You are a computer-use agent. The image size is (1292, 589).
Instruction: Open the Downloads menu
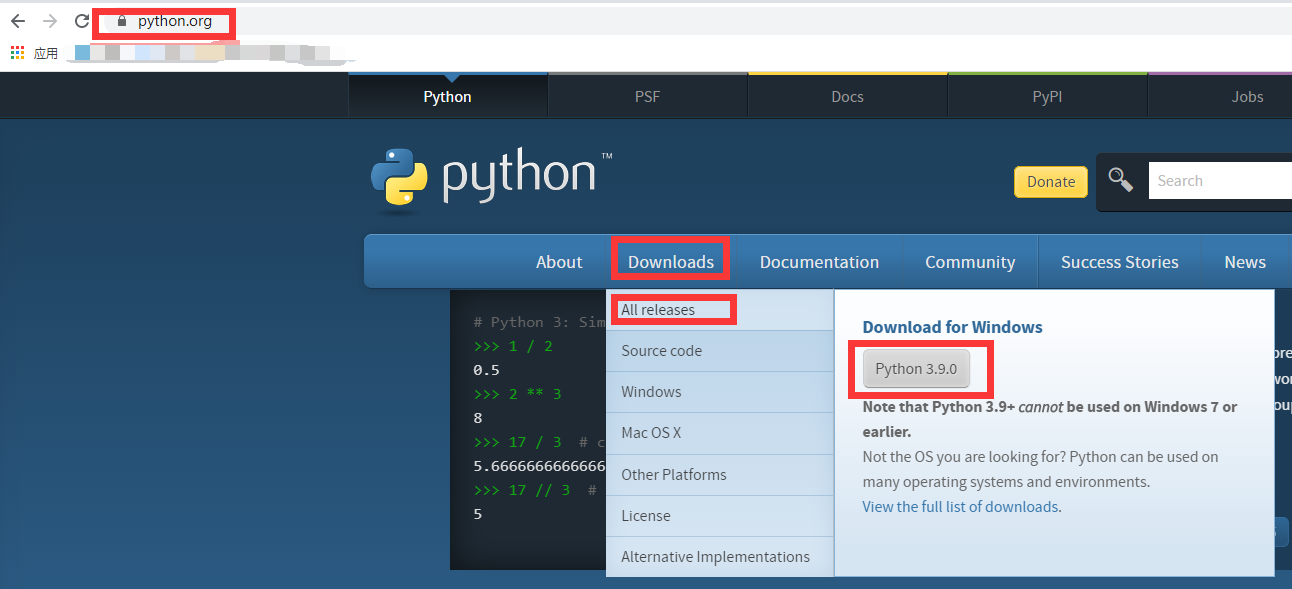[670, 261]
